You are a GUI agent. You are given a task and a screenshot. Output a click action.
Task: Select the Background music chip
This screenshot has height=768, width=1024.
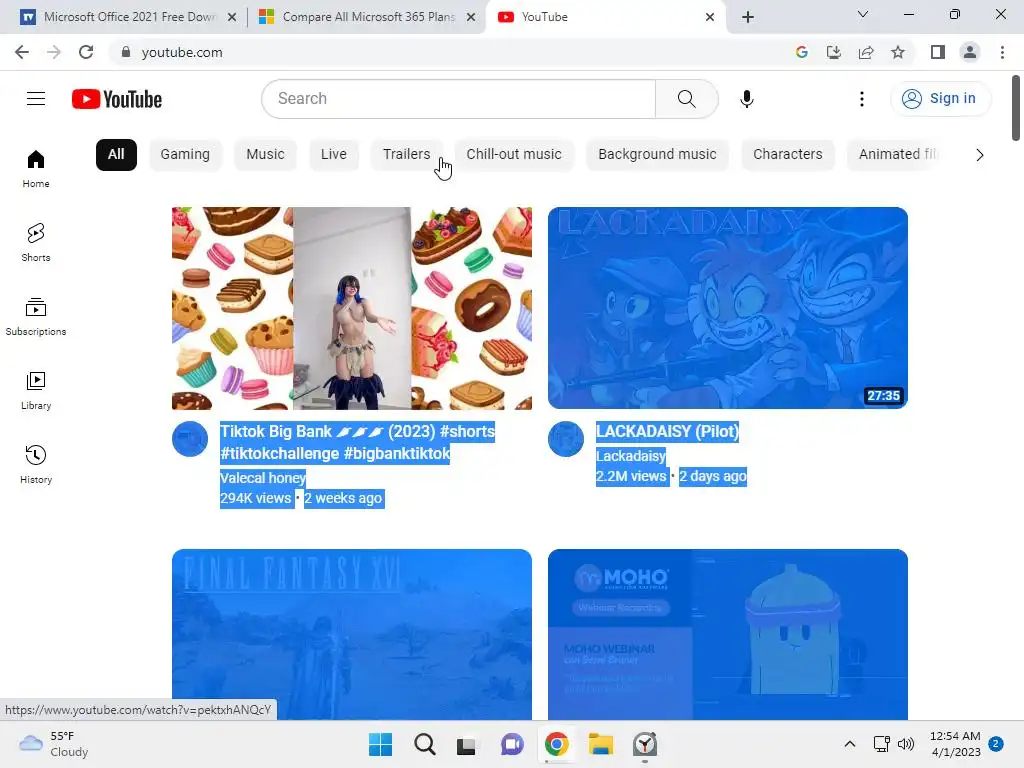click(x=657, y=155)
